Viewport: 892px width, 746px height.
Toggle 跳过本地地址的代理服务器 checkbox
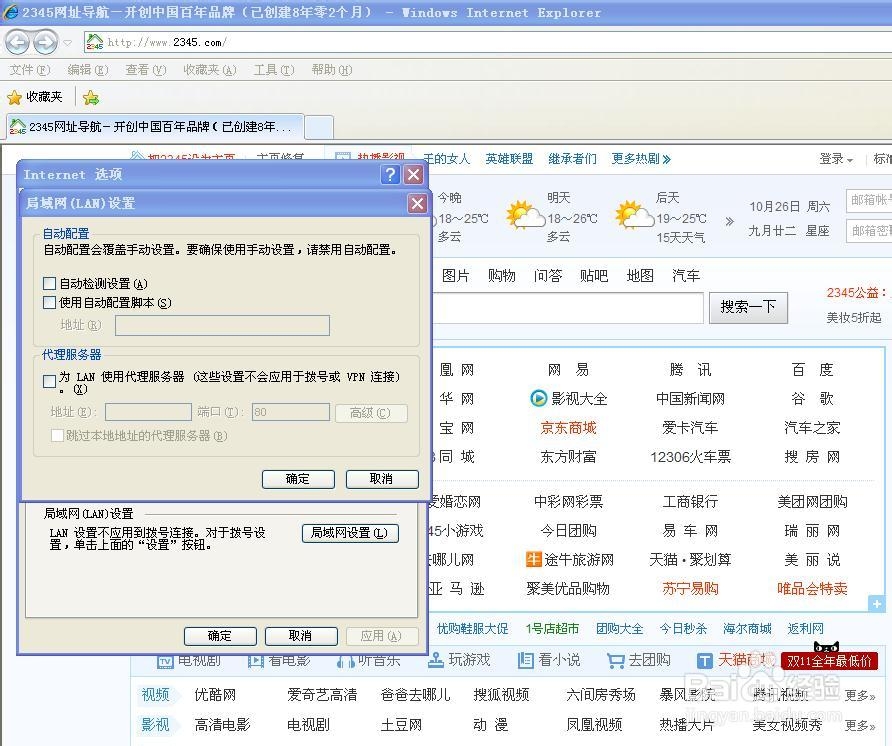tap(57, 435)
